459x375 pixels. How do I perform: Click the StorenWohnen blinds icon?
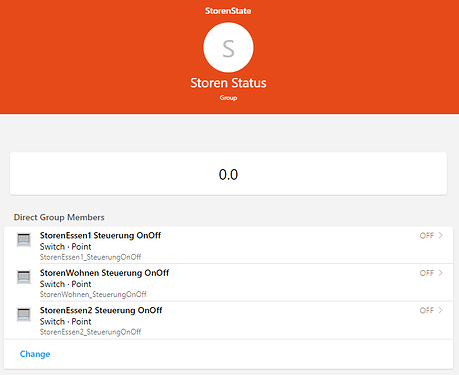pos(24,277)
